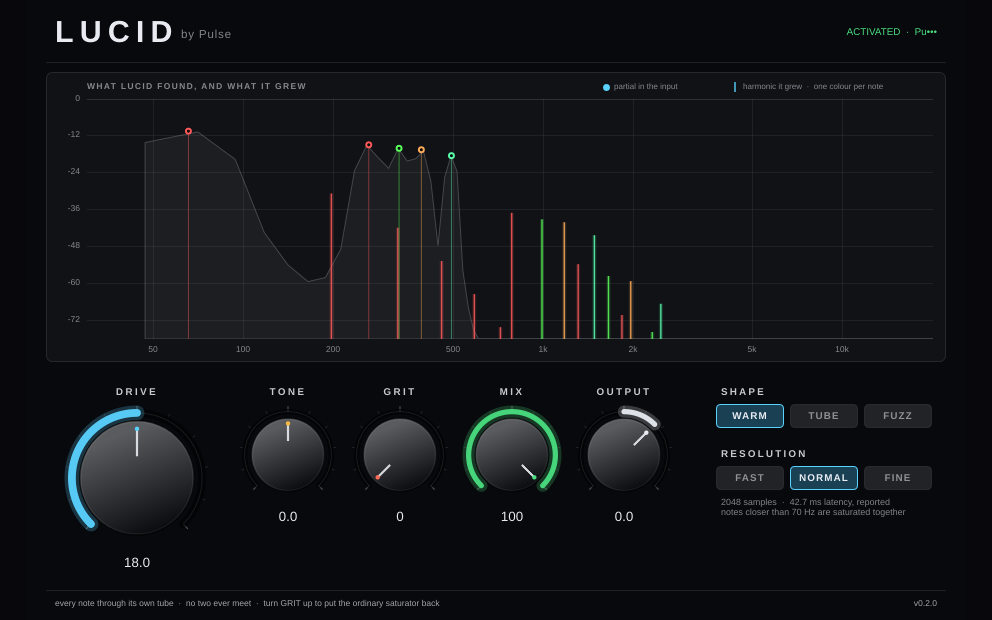
Task: Select the TUBE shape button
Action: pos(824,416)
